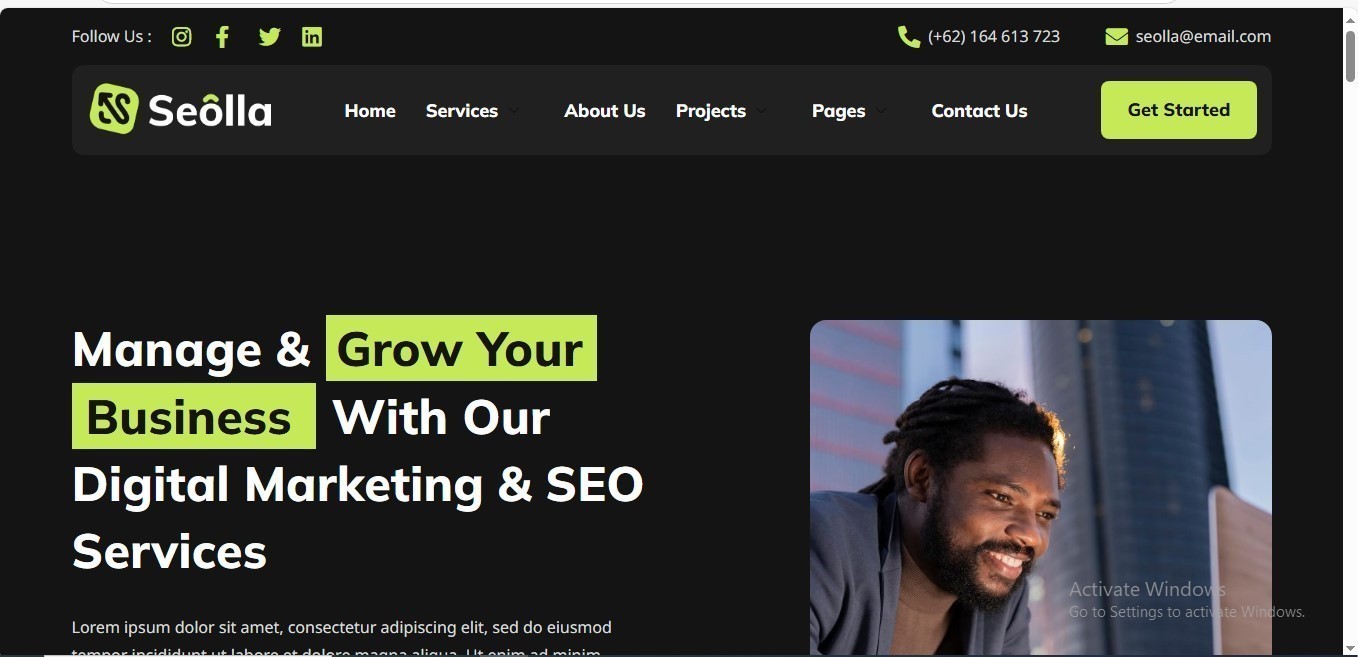Navigate to Contact Us

(979, 111)
